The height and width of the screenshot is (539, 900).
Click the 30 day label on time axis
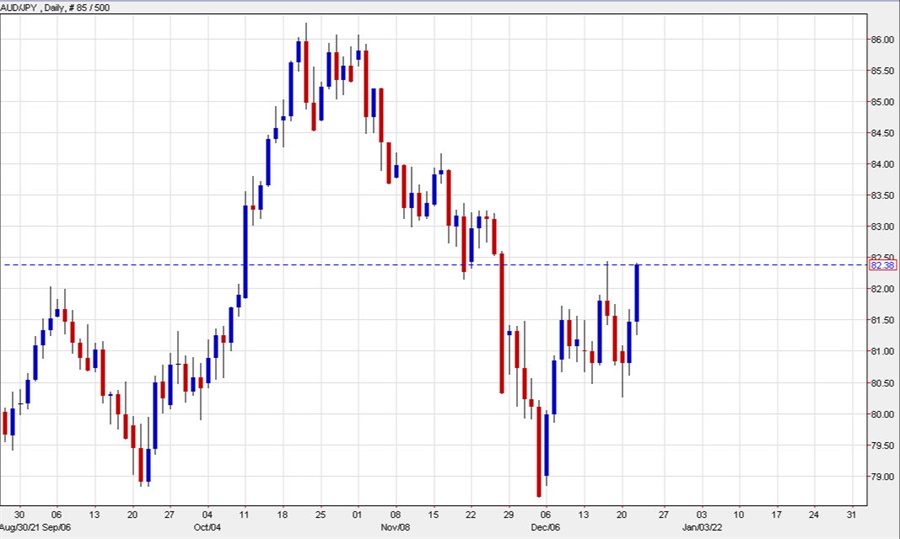coord(19,515)
